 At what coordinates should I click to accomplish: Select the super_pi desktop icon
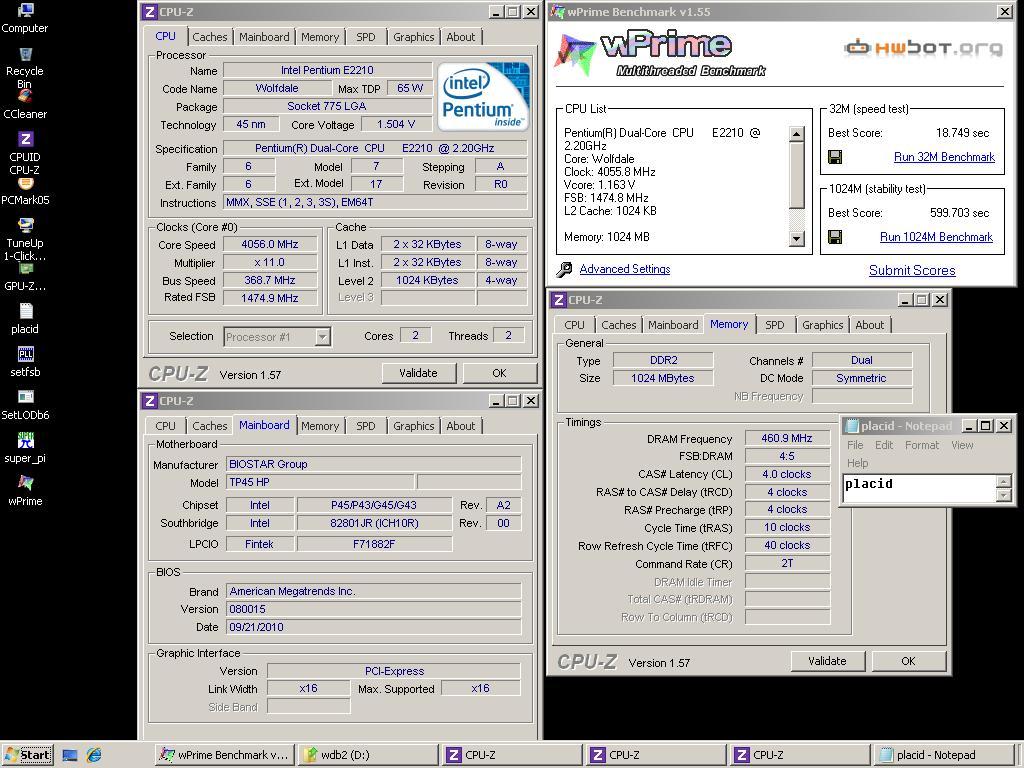(25, 448)
